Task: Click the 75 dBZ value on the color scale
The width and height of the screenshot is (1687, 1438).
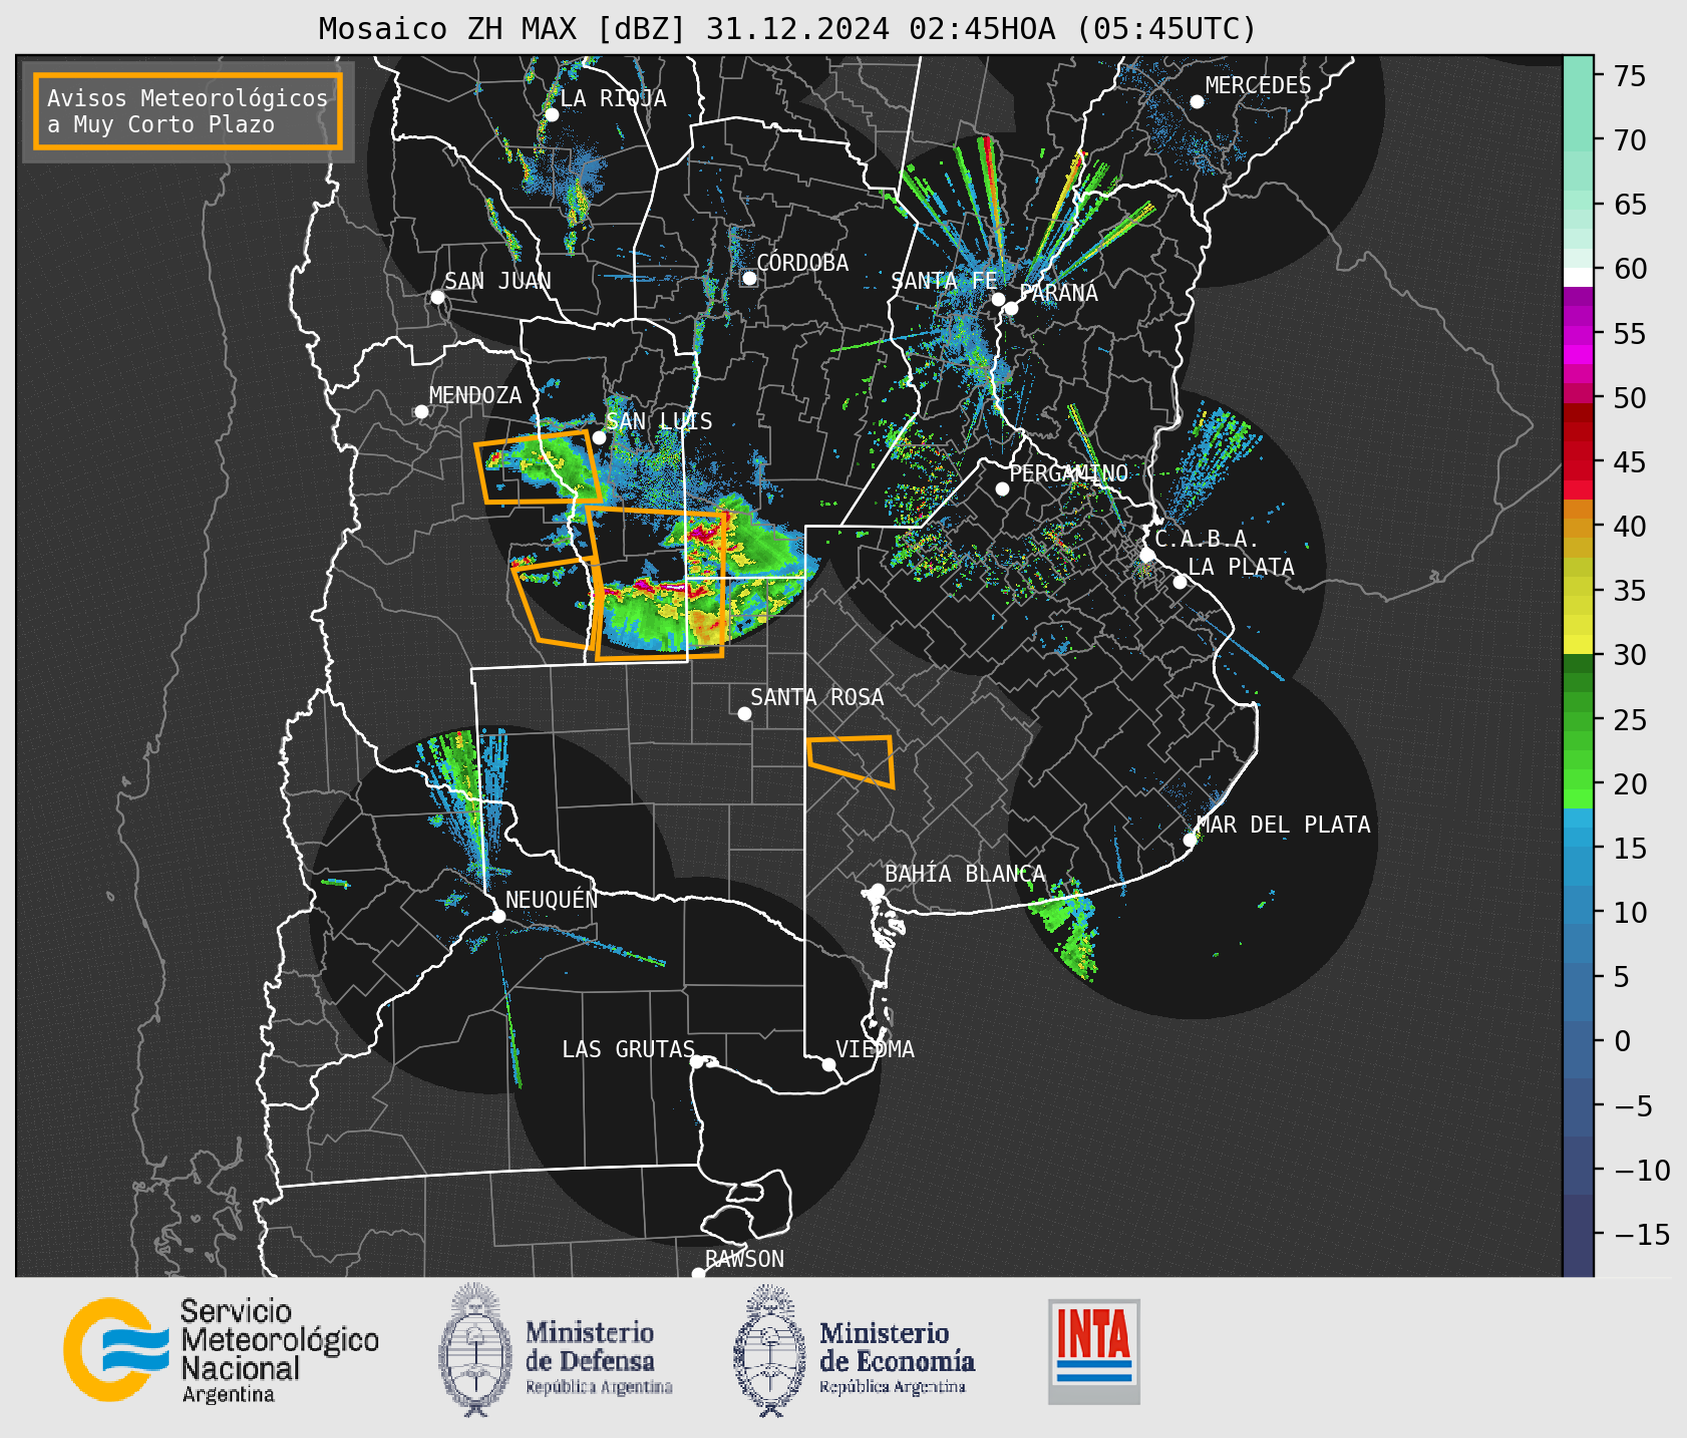Action: coord(1630,76)
